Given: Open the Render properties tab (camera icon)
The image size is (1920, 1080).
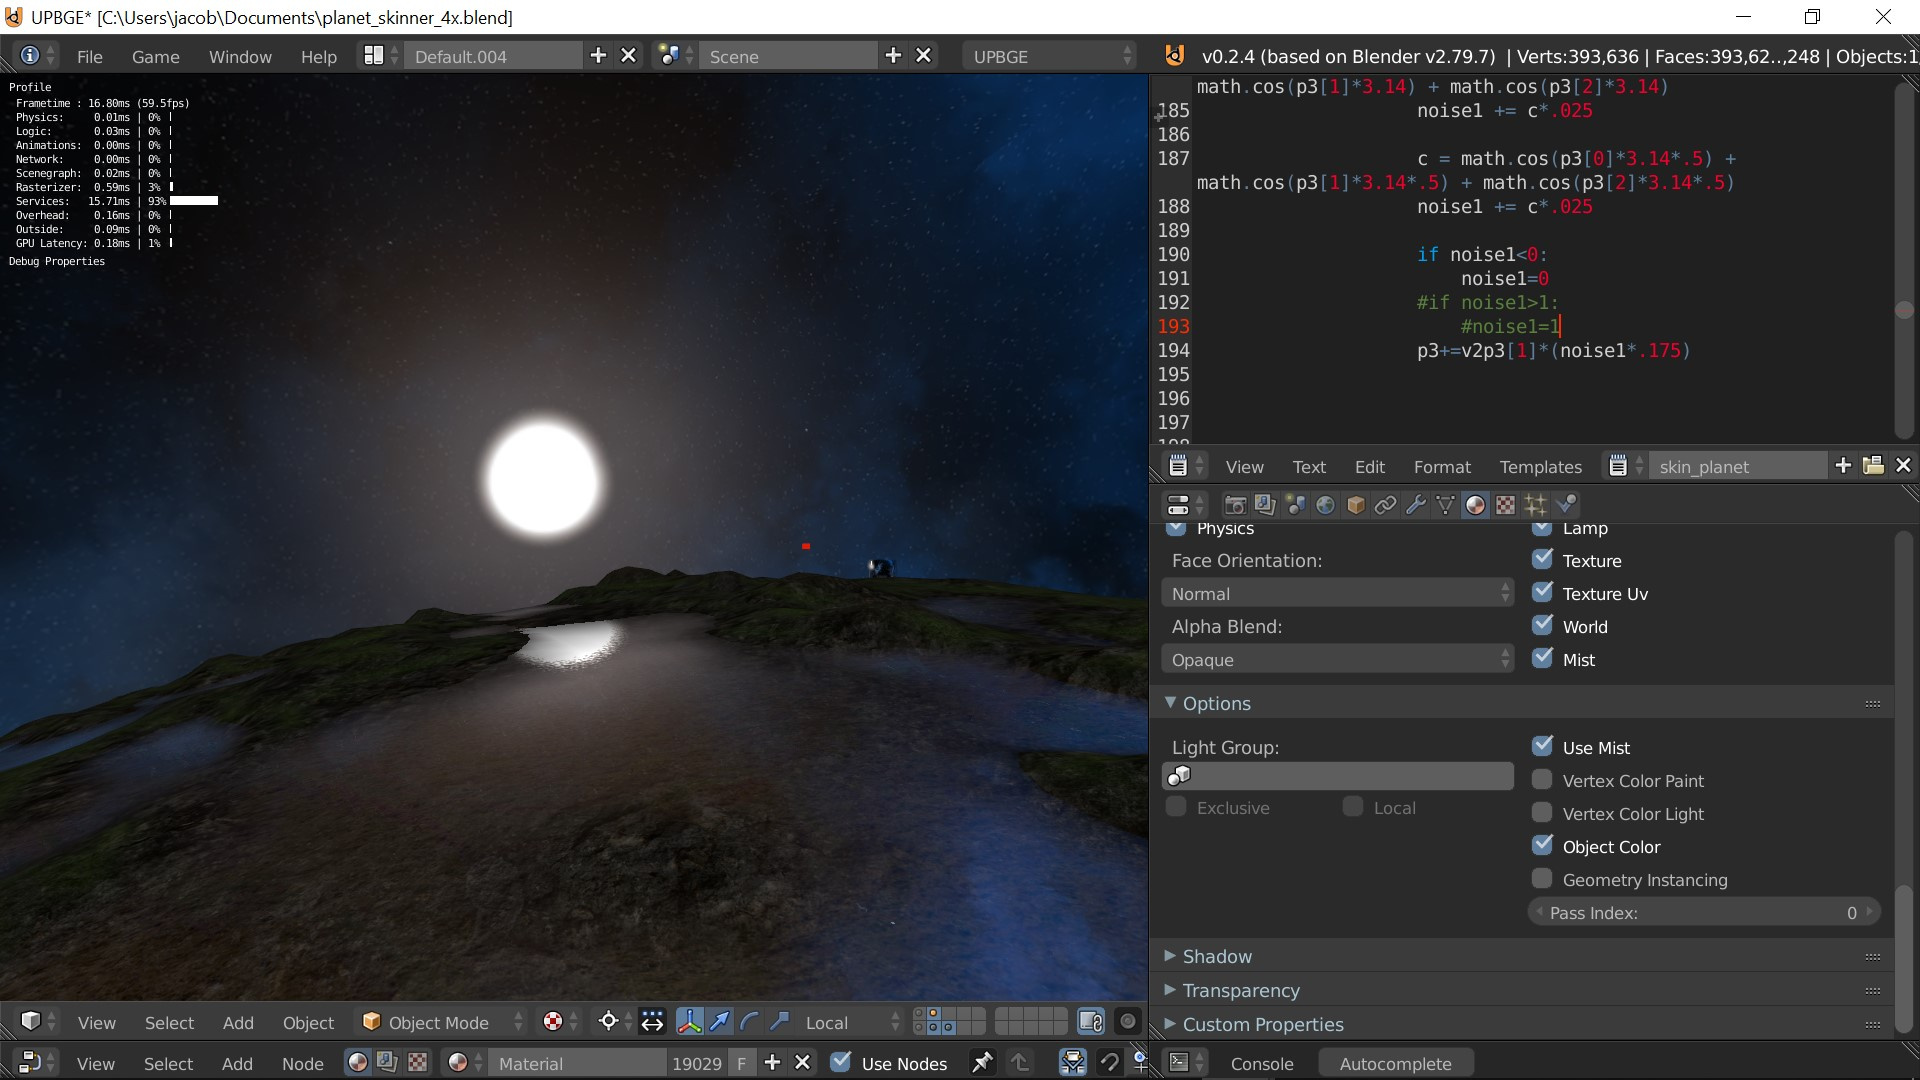Looking at the screenshot, I should point(1235,505).
